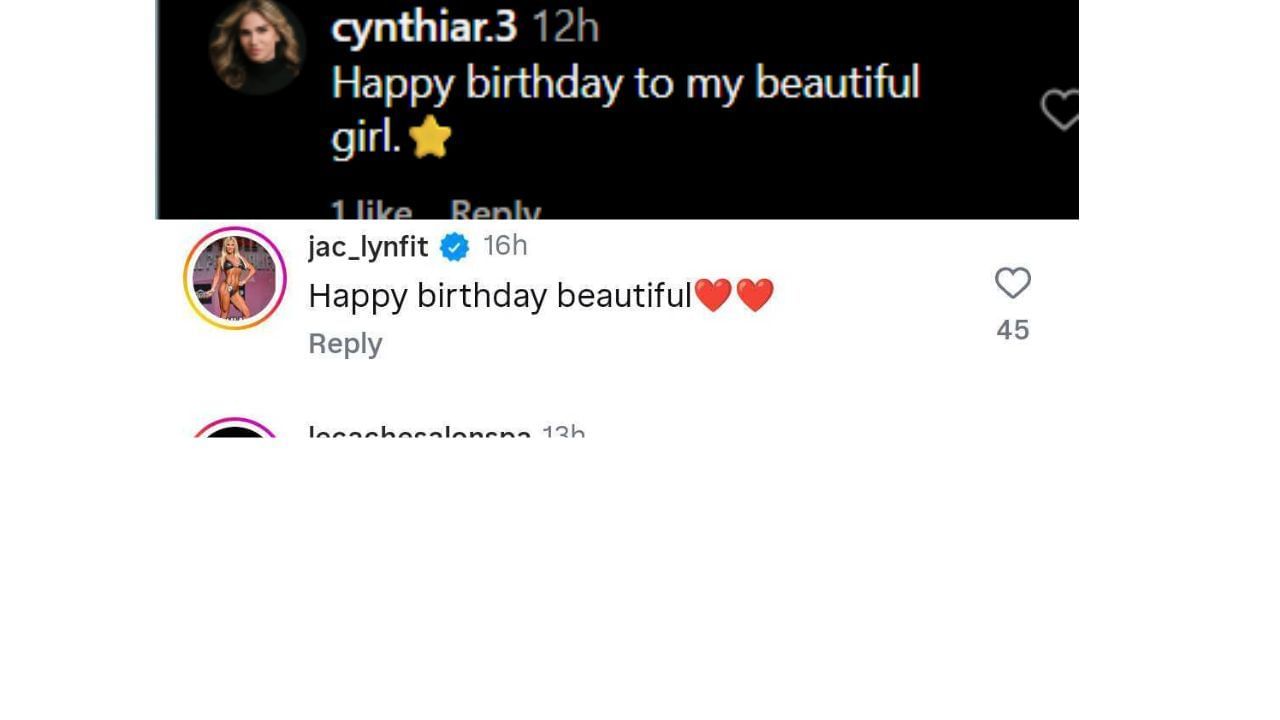Open jac_lynfit's profile via username
Viewport: 1280px width, 720px height.
[368, 246]
